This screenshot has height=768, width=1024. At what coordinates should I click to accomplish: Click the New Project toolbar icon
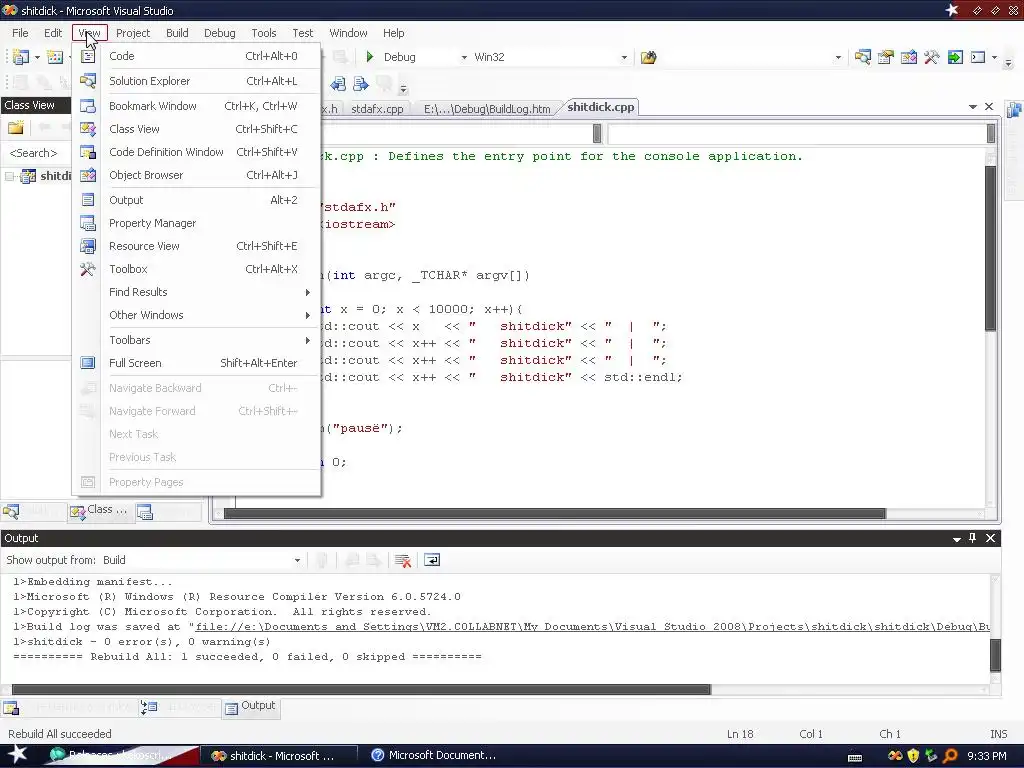pos(20,57)
